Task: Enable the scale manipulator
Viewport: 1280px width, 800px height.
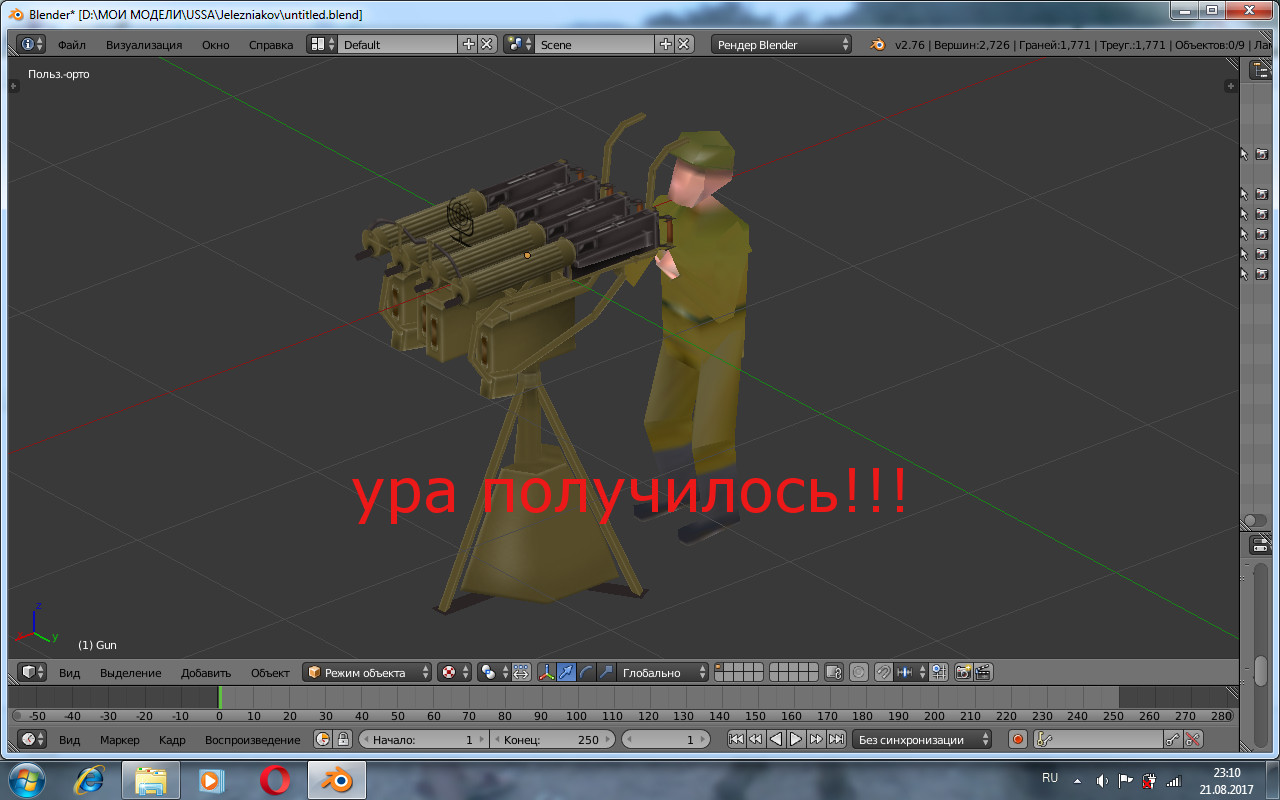Action: [x=607, y=672]
